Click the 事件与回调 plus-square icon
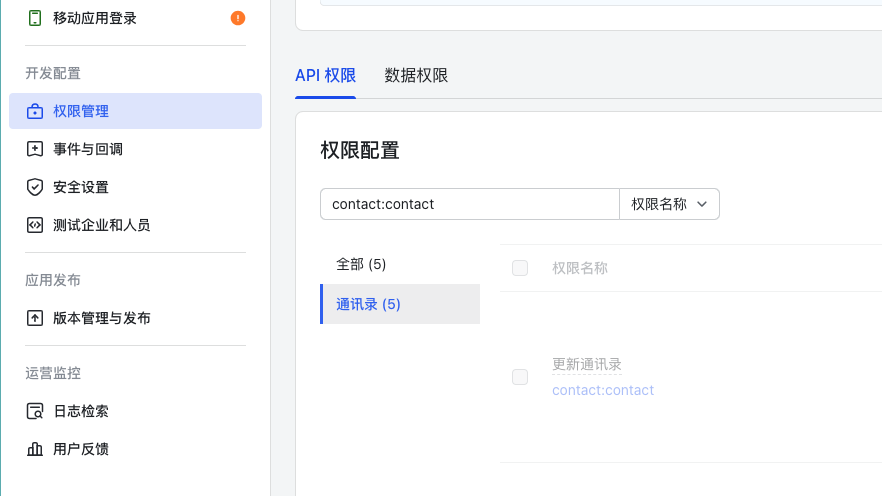 pos(35,149)
